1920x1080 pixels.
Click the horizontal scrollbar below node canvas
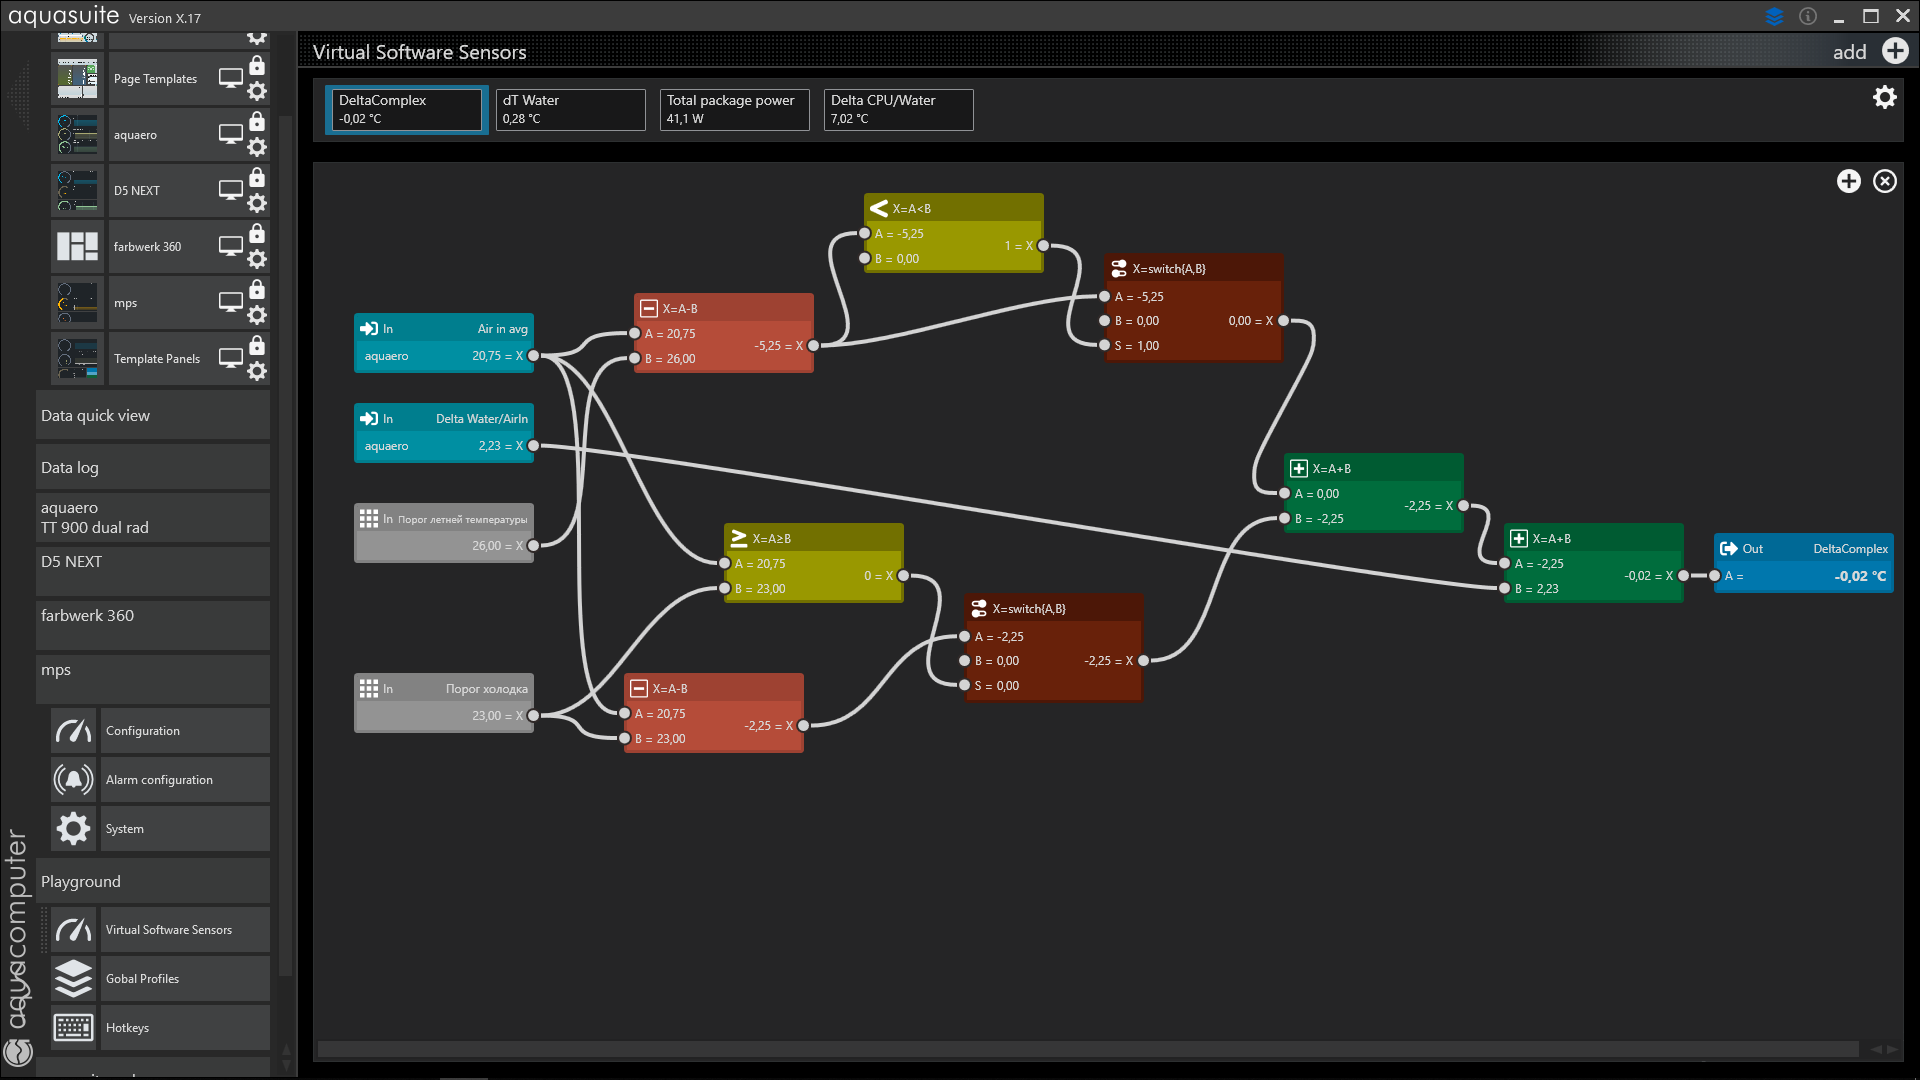(x=1086, y=1049)
